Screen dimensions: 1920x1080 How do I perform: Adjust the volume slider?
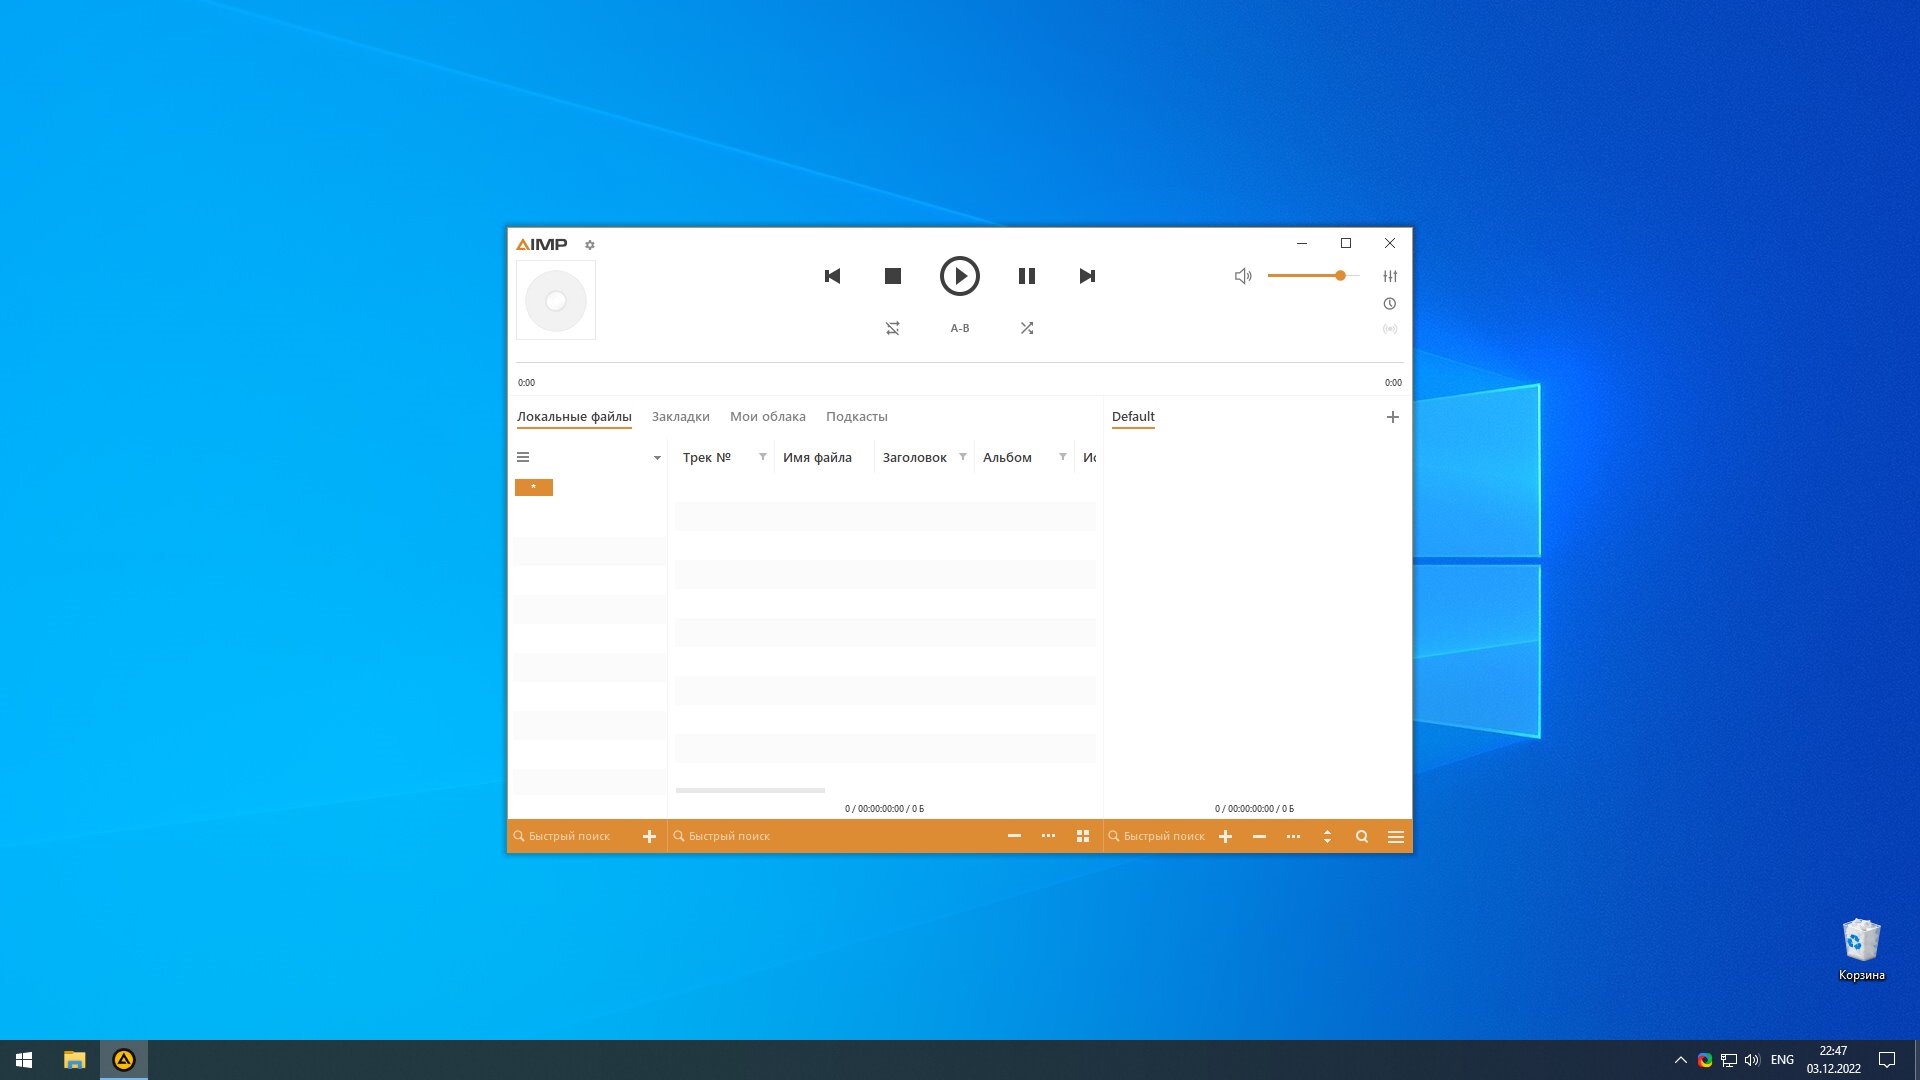[1313, 276]
